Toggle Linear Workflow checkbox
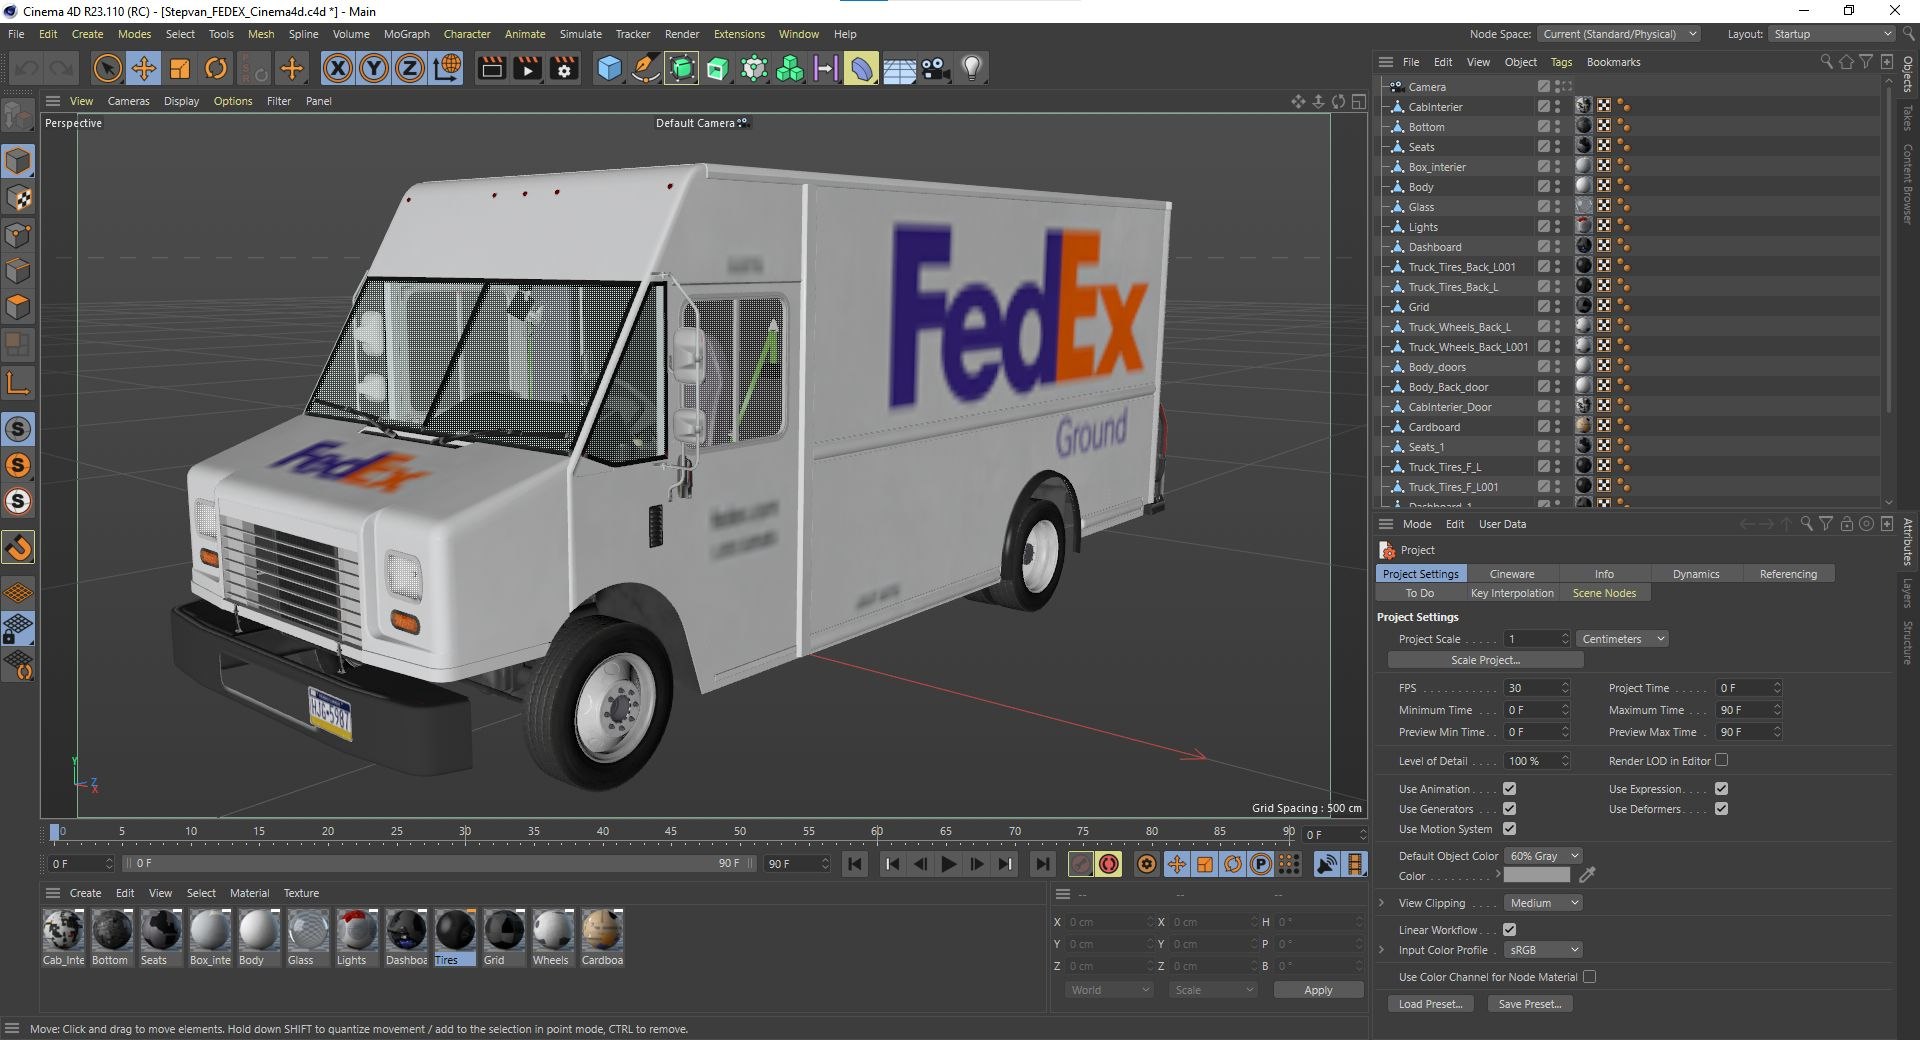The width and height of the screenshot is (1920, 1040). [x=1509, y=930]
